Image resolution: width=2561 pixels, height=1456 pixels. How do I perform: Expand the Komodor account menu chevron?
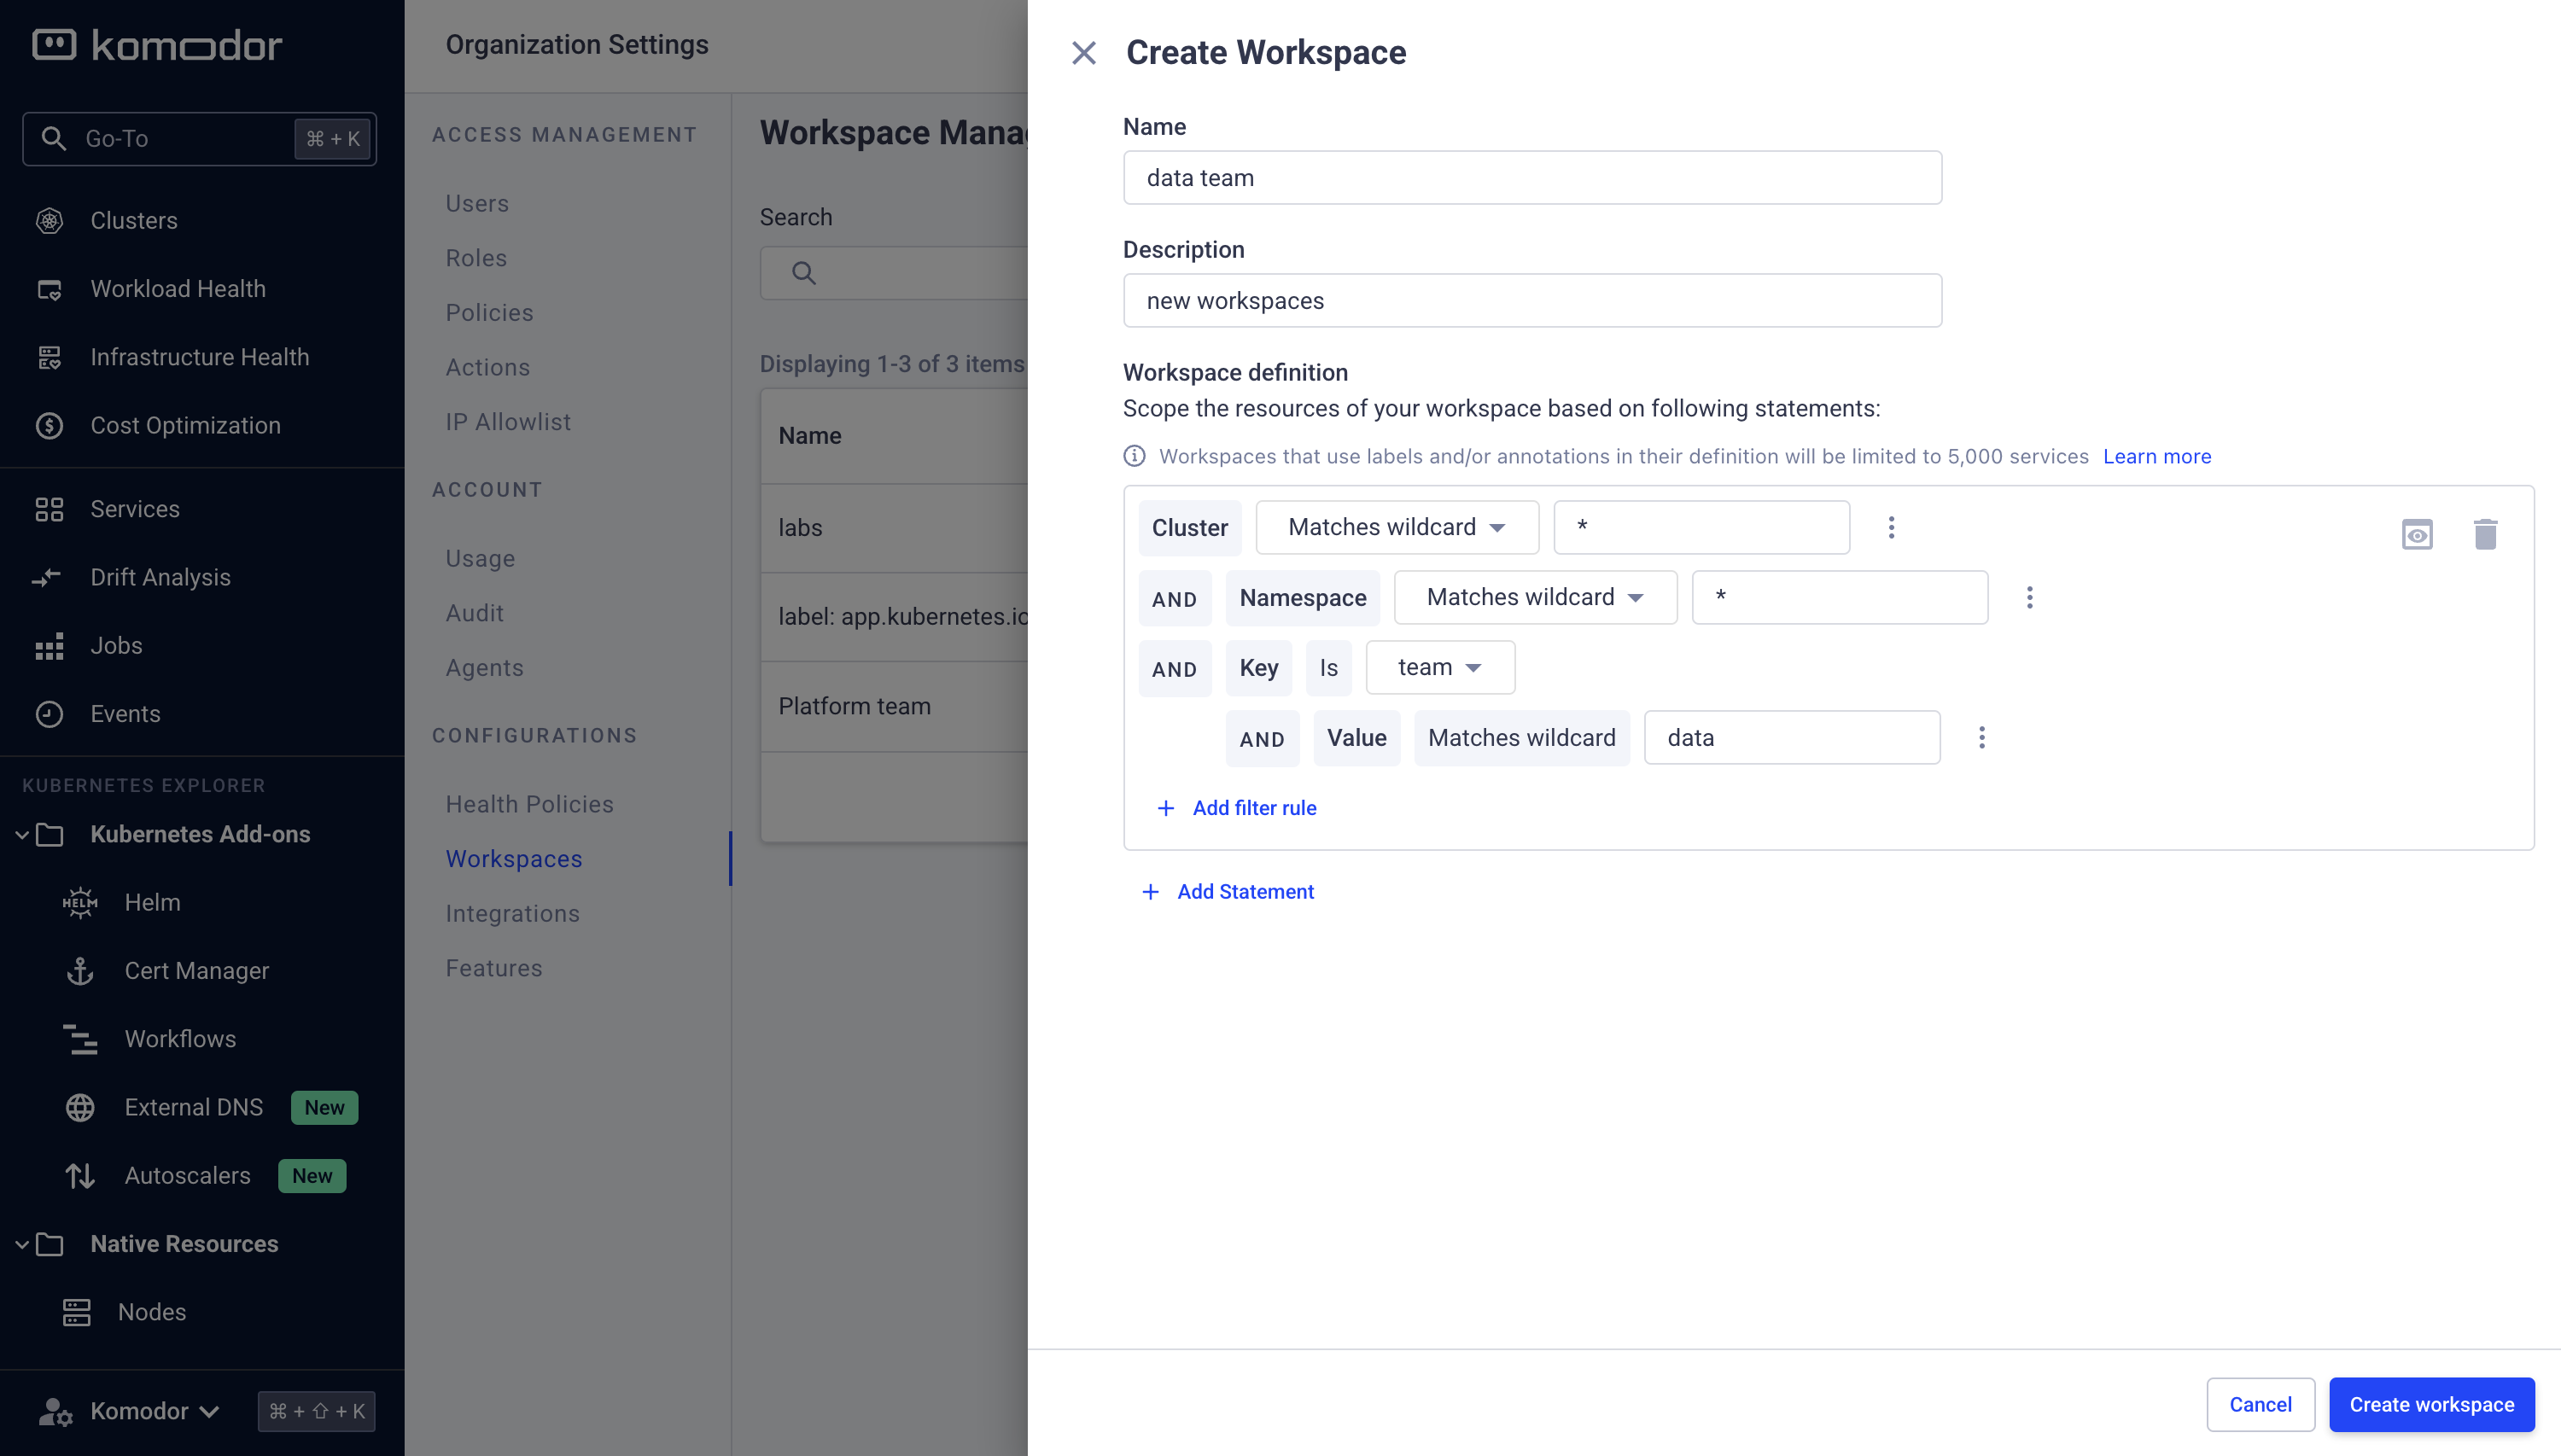[x=209, y=1411]
